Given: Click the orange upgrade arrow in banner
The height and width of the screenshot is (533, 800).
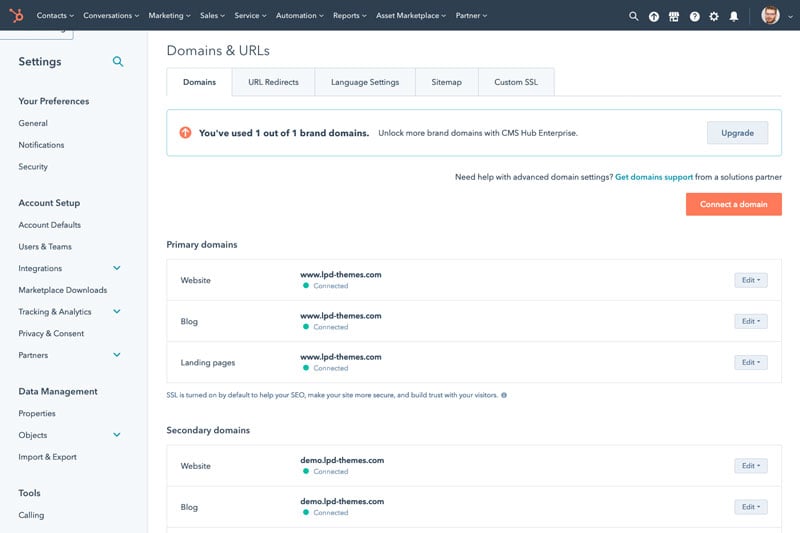Looking at the screenshot, I should (185, 133).
